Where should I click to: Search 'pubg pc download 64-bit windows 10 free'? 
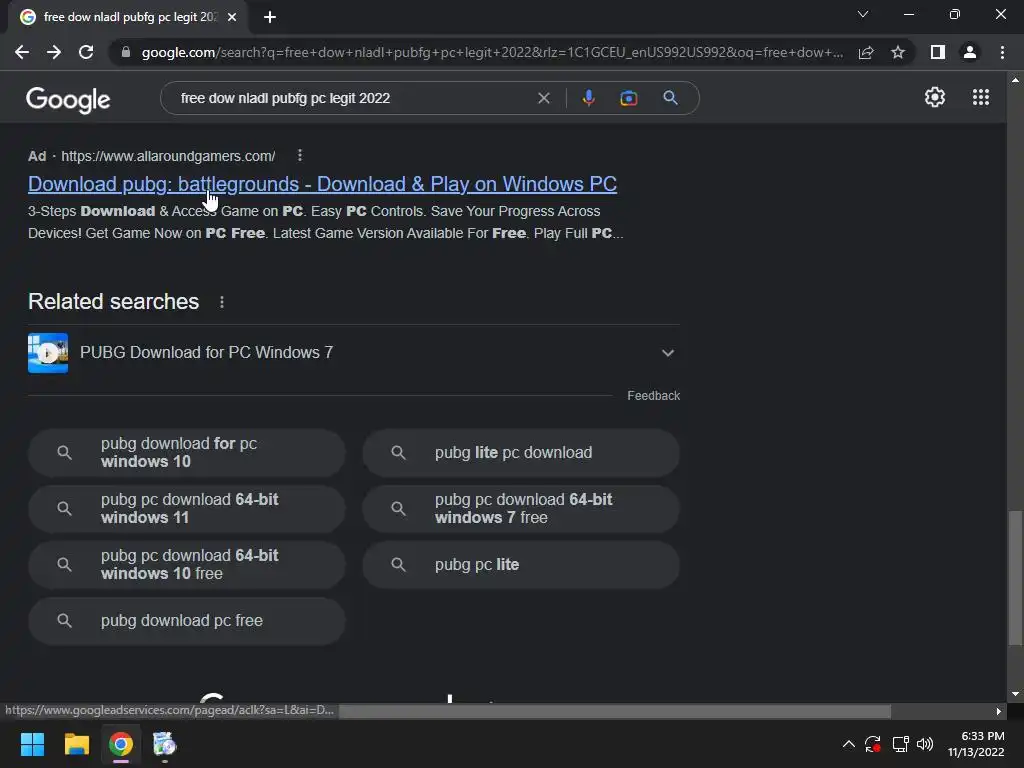187,565
